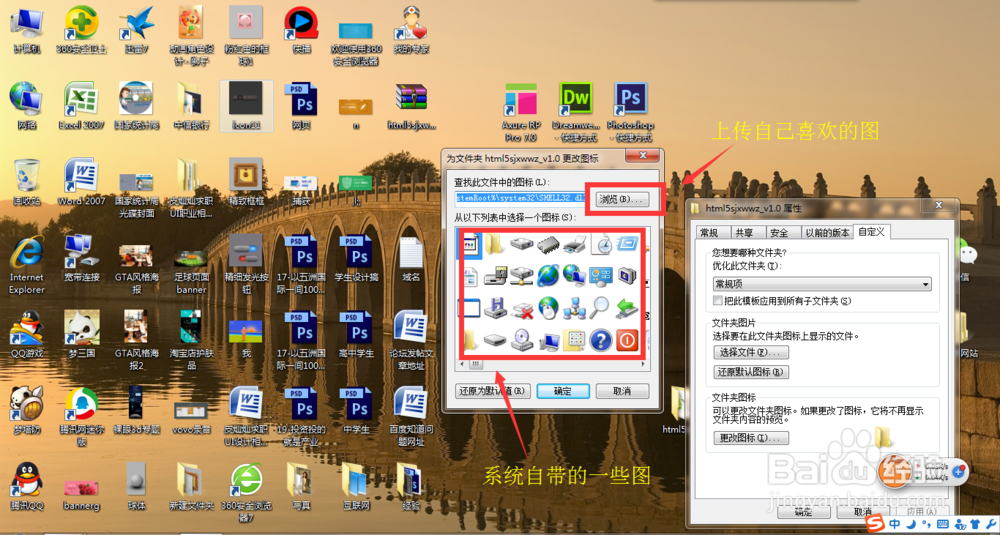Select the red power button icon

(x=627, y=341)
